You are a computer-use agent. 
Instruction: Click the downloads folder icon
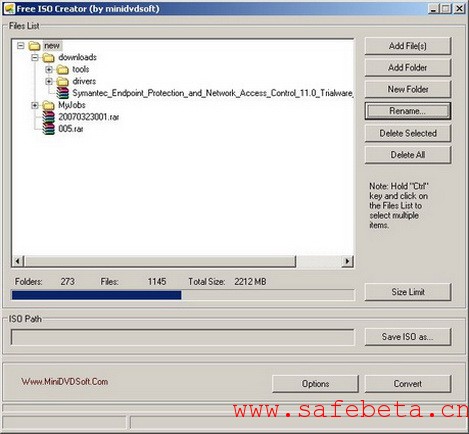(x=48, y=58)
